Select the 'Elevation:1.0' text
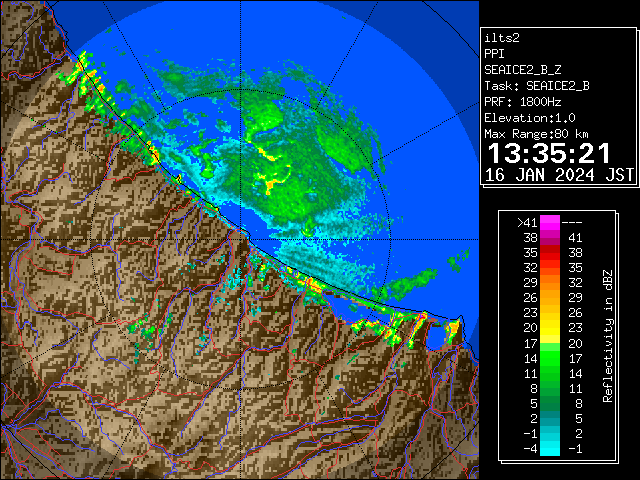The width and height of the screenshot is (640, 480). pos(530,118)
